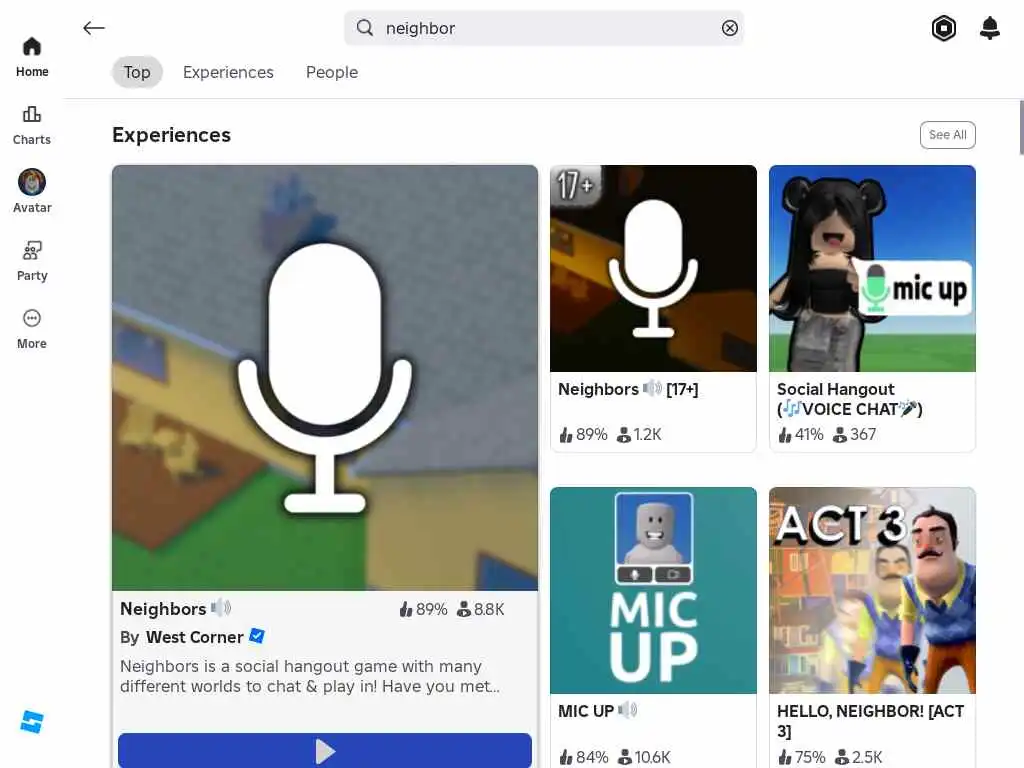This screenshot has height=768, width=1024.
Task: Select the Top tab
Action: (137, 72)
